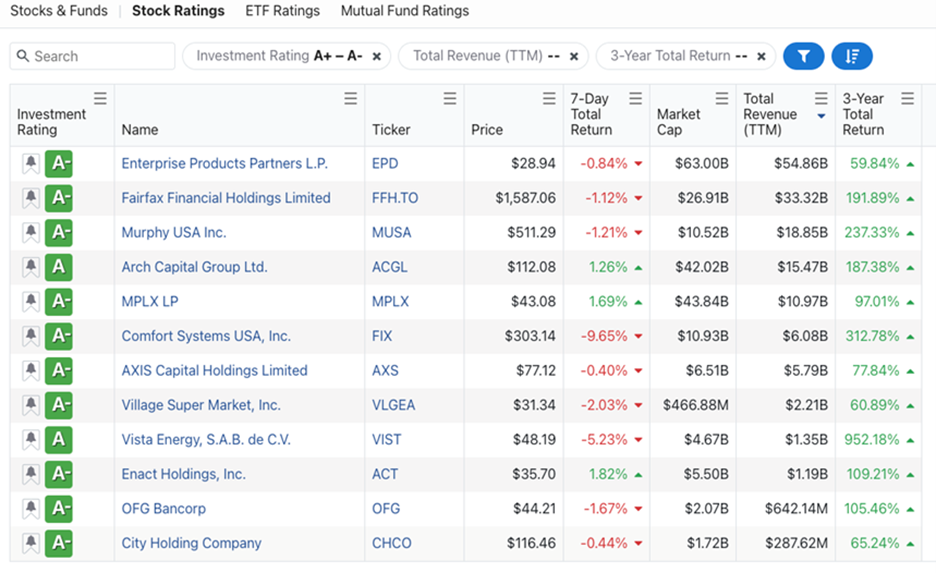
Task: Click into the Search field
Action: coord(93,56)
